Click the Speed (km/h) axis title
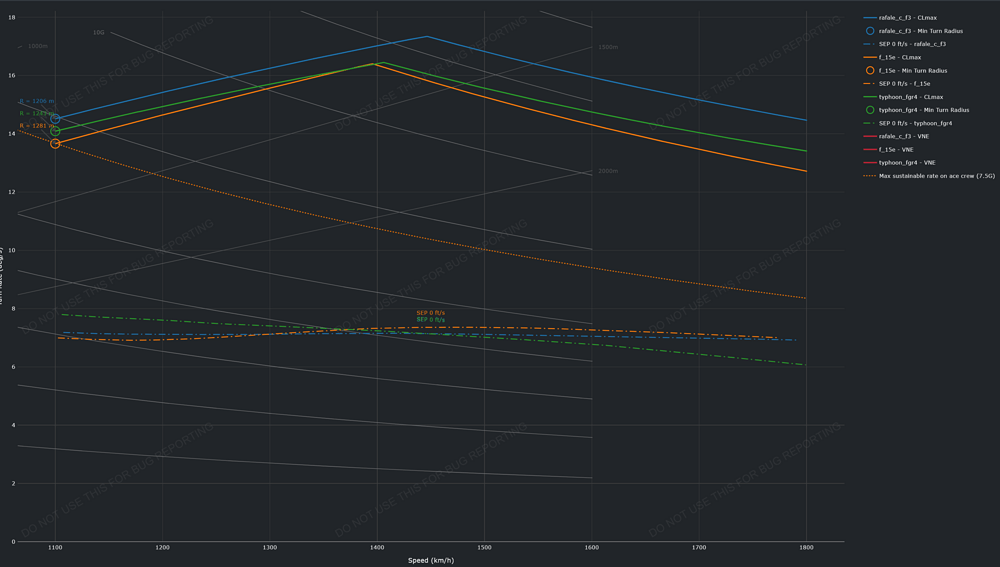This screenshot has height=567, width=1000. (x=431, y=560)
